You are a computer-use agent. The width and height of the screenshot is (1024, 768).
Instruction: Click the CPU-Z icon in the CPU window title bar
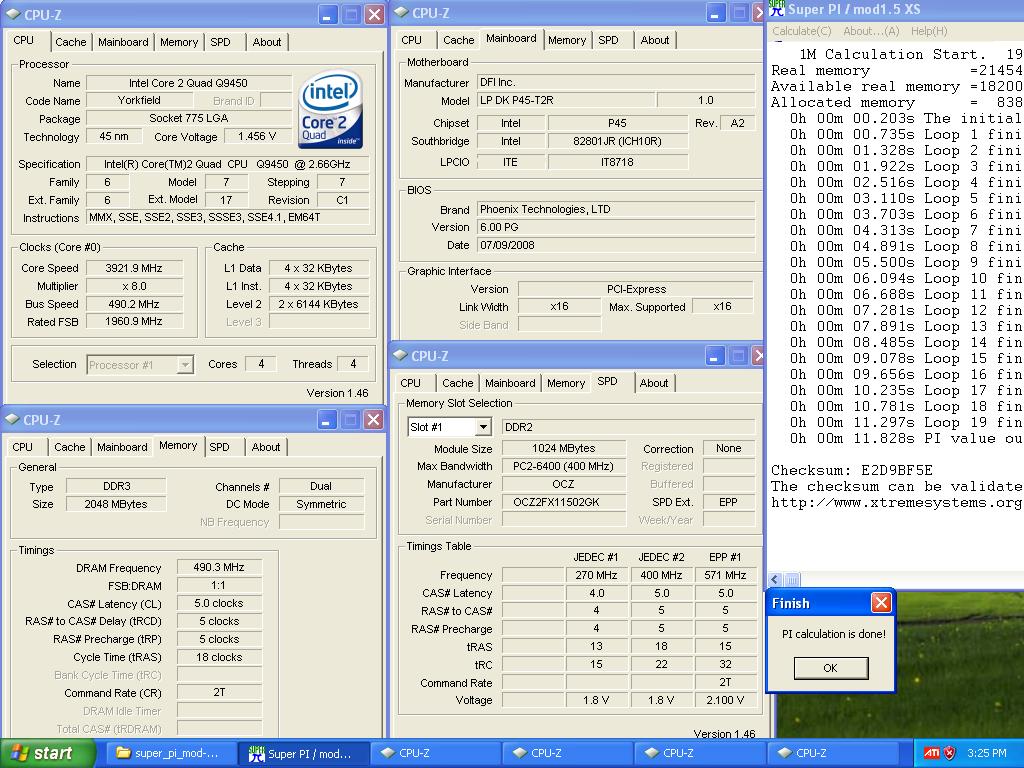pos(12,14)
